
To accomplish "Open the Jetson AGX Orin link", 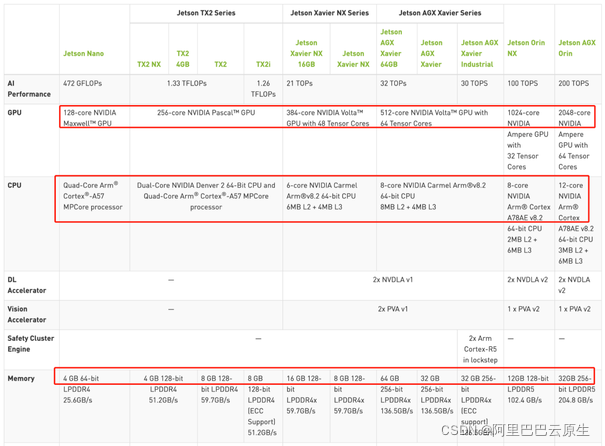I will point(577,48).
